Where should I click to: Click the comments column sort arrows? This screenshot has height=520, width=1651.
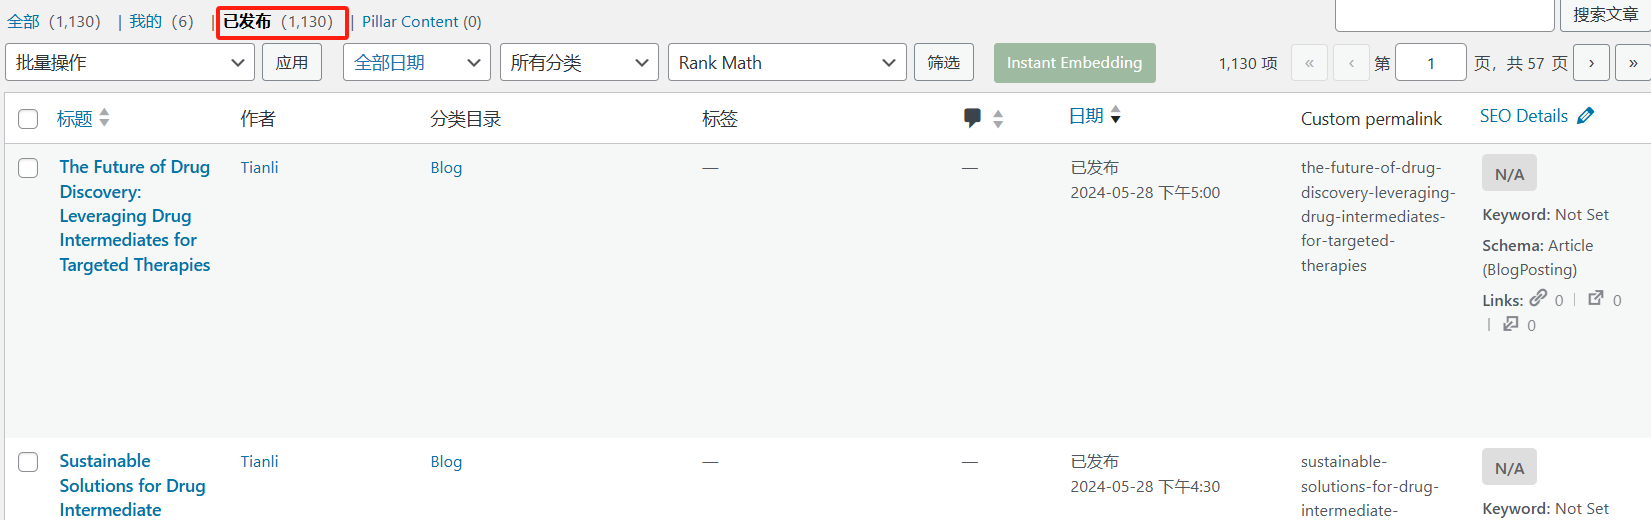(x=998, y=119)
